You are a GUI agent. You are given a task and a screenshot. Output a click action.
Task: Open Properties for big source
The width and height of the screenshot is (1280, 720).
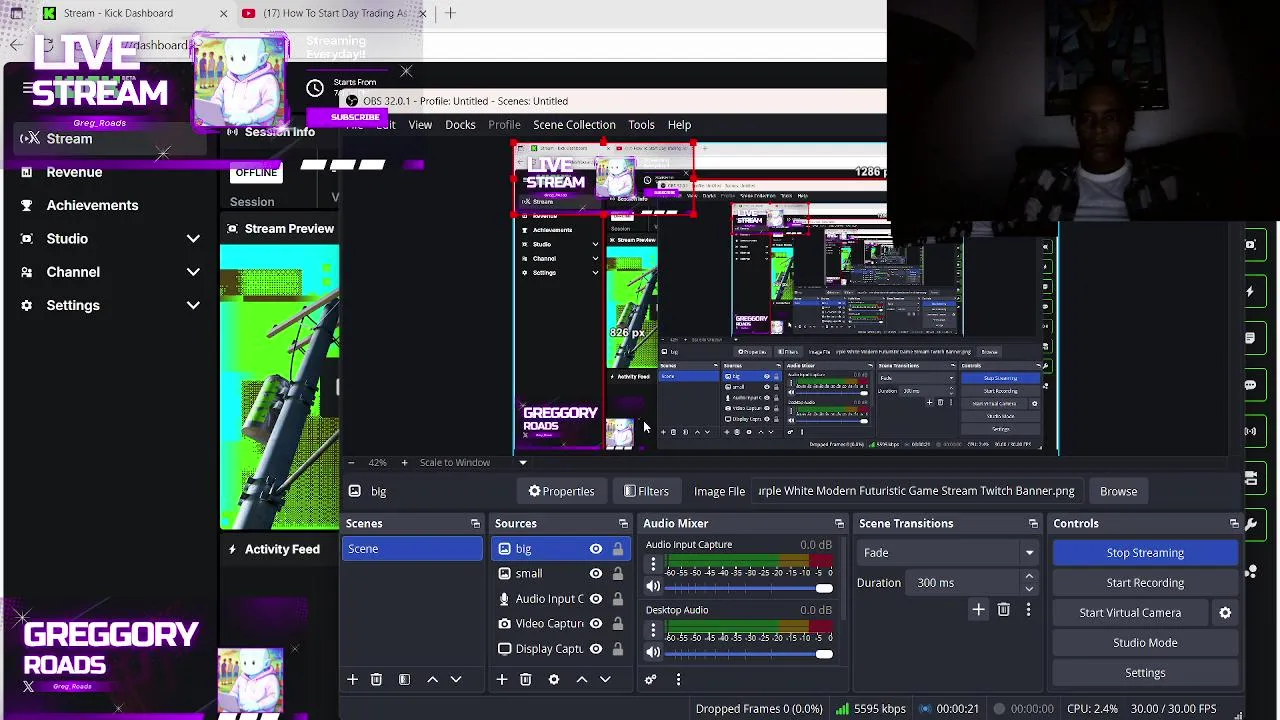561,491
